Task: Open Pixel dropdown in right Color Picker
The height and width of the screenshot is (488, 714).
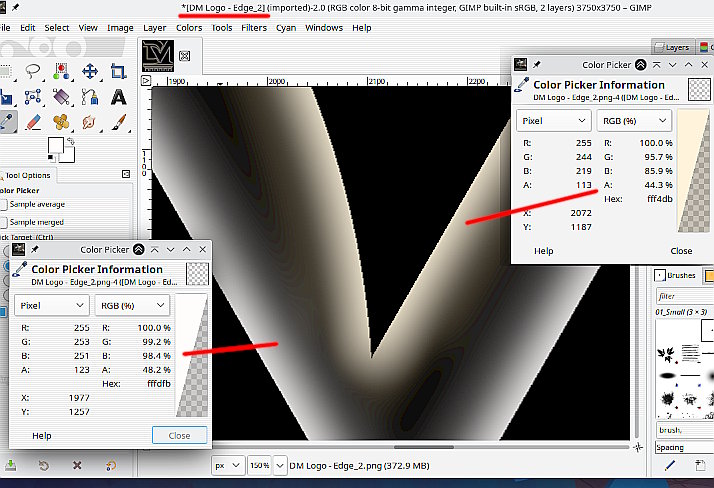Action: [554, 121]
